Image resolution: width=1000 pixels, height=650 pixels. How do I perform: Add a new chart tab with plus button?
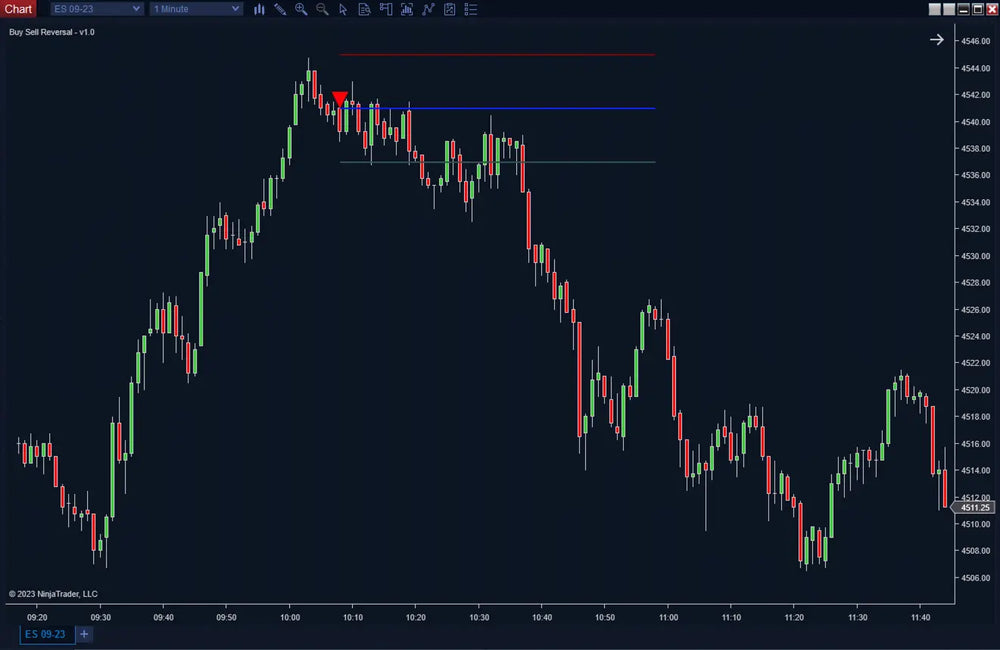[x=84, y=634]
